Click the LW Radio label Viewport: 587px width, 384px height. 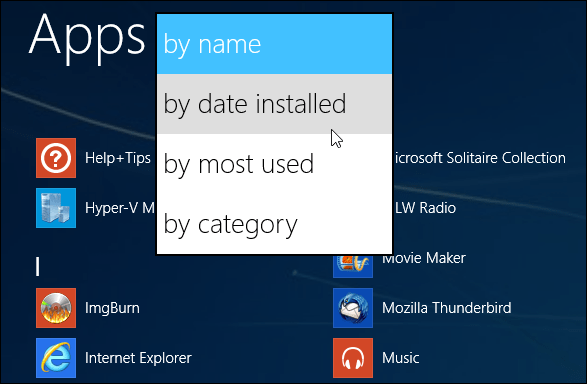point(425,208)
